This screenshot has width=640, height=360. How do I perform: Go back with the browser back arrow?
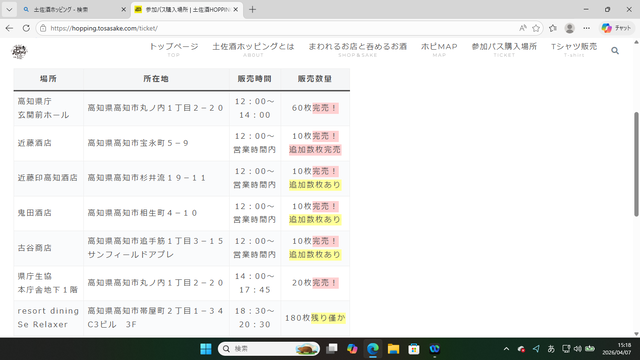(x=9, y=28)
